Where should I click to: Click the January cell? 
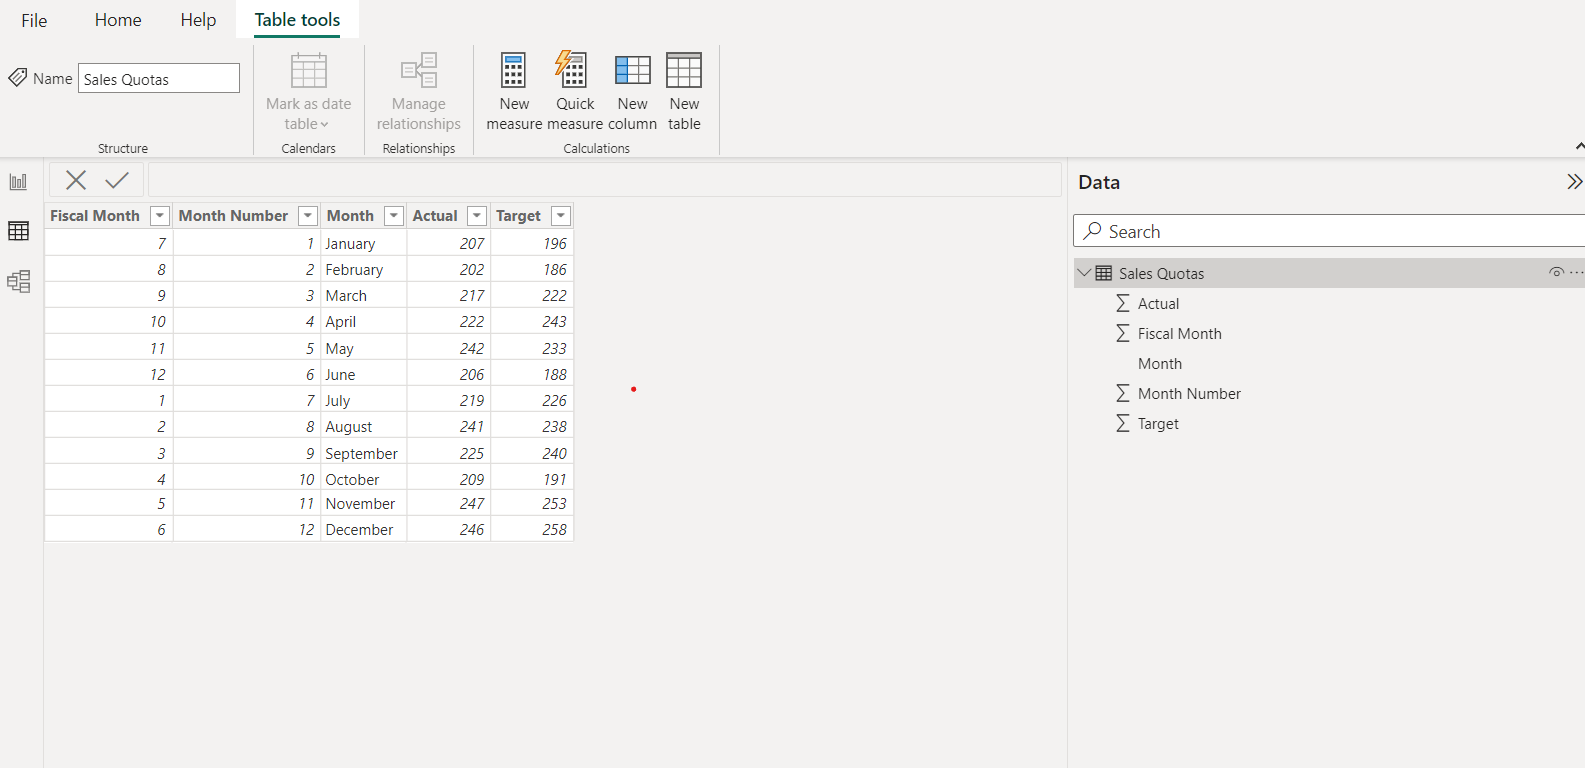point(363,243)
